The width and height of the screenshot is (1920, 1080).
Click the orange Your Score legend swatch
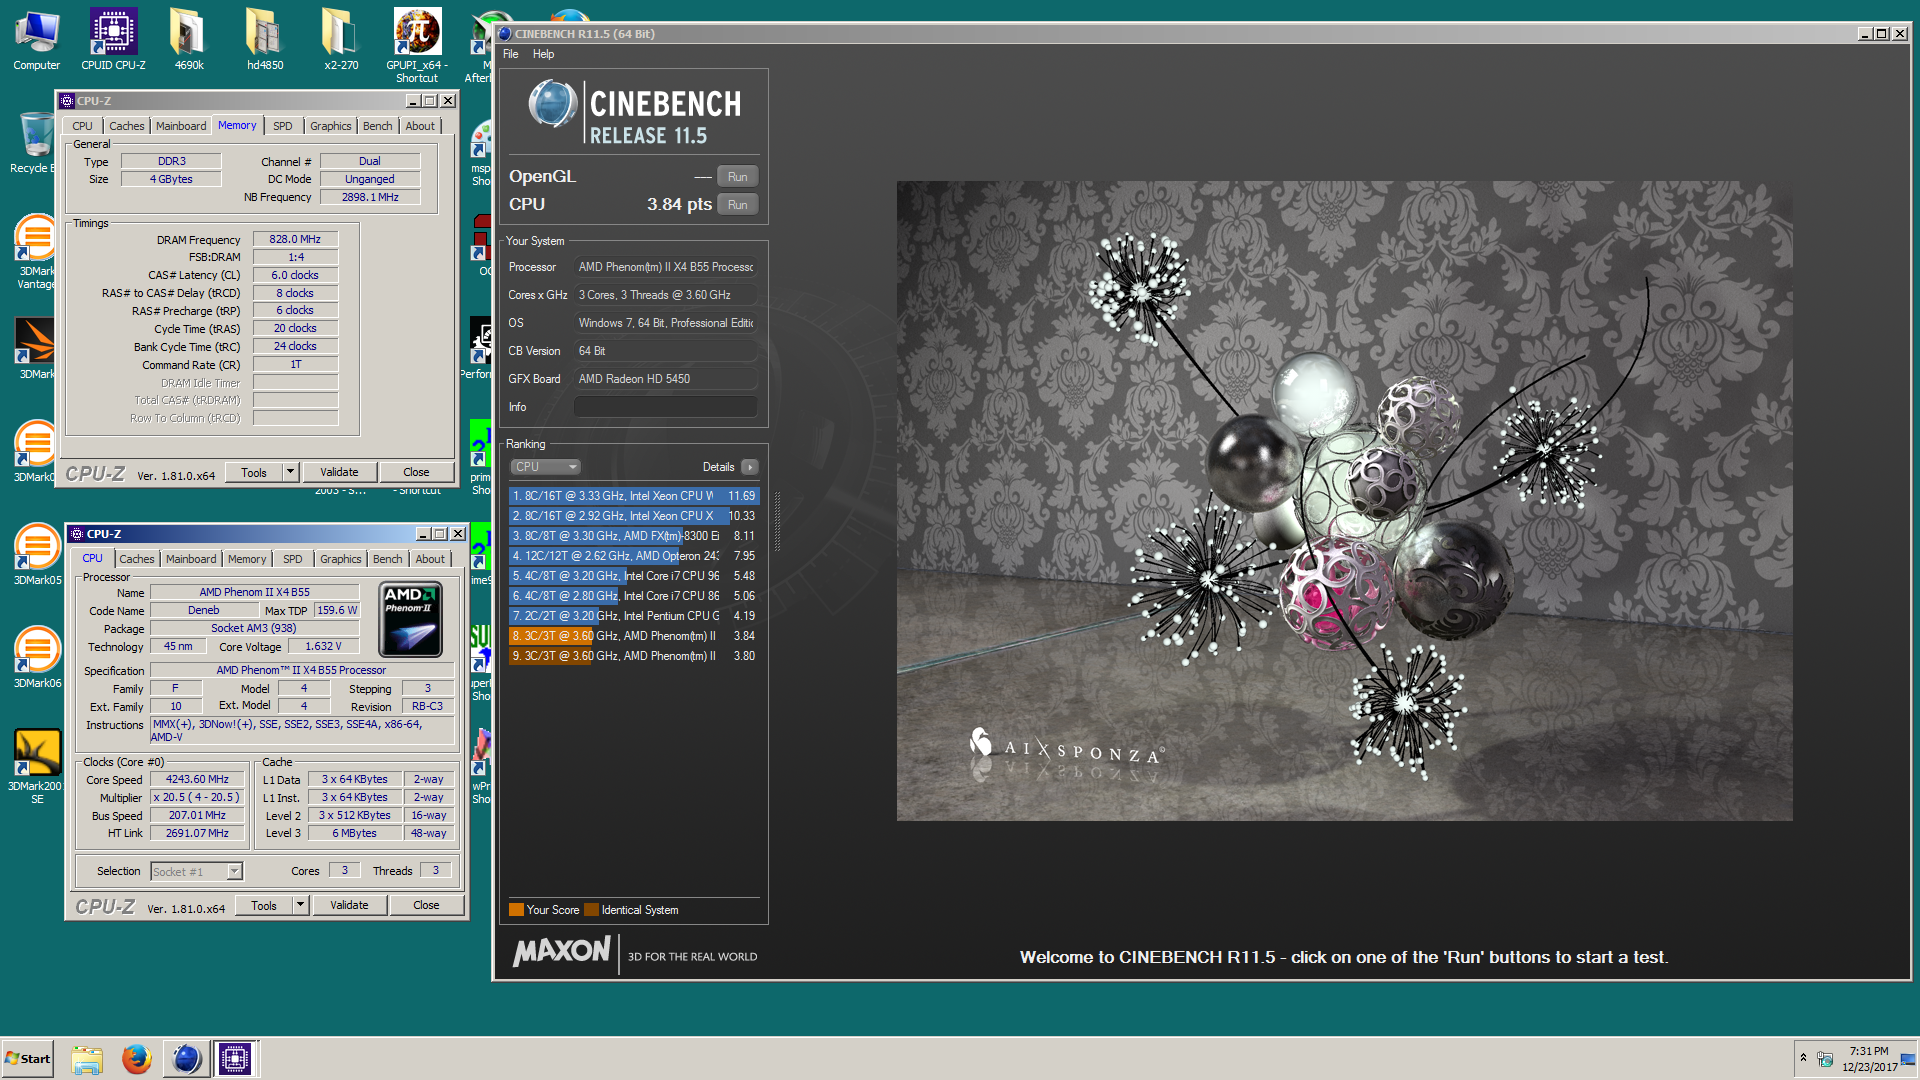coord(516,910)
